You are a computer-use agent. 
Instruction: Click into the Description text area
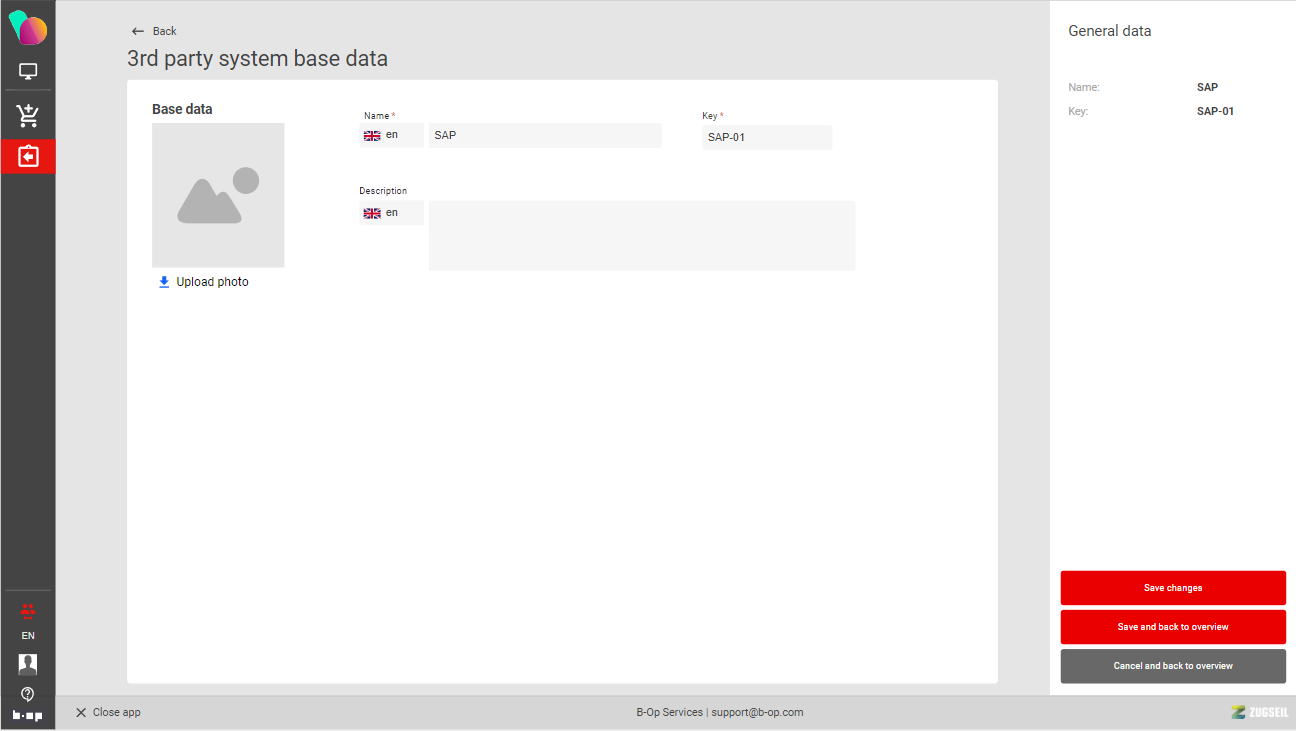click(x=641, y=236)
